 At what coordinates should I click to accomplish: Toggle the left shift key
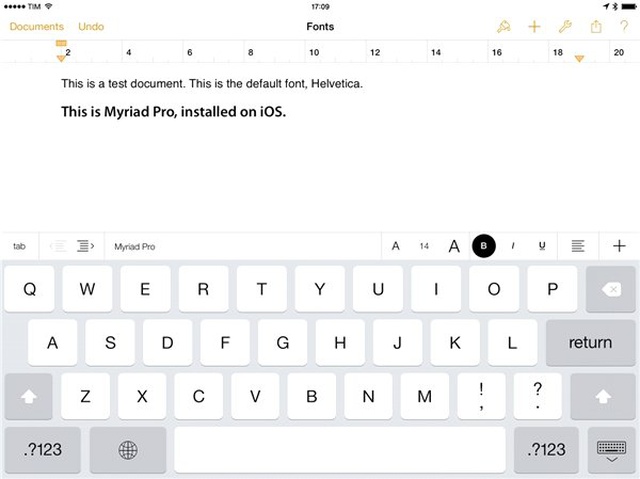(x=29, y=396)
